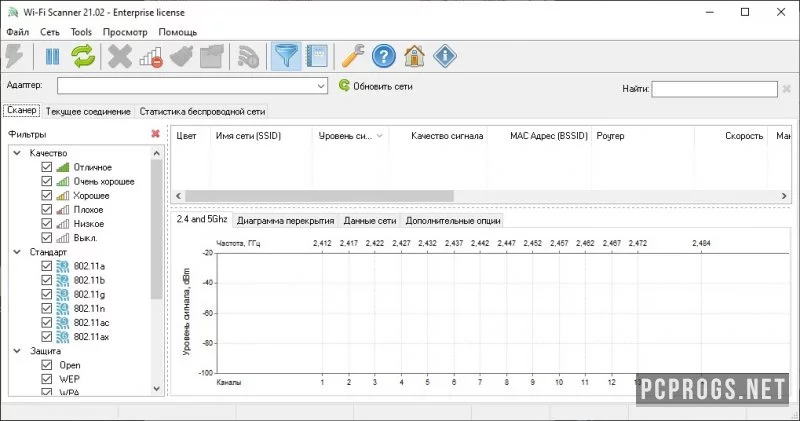
Task: Click table horizontal scroll left arrow
Action: (x=178, y=196)
